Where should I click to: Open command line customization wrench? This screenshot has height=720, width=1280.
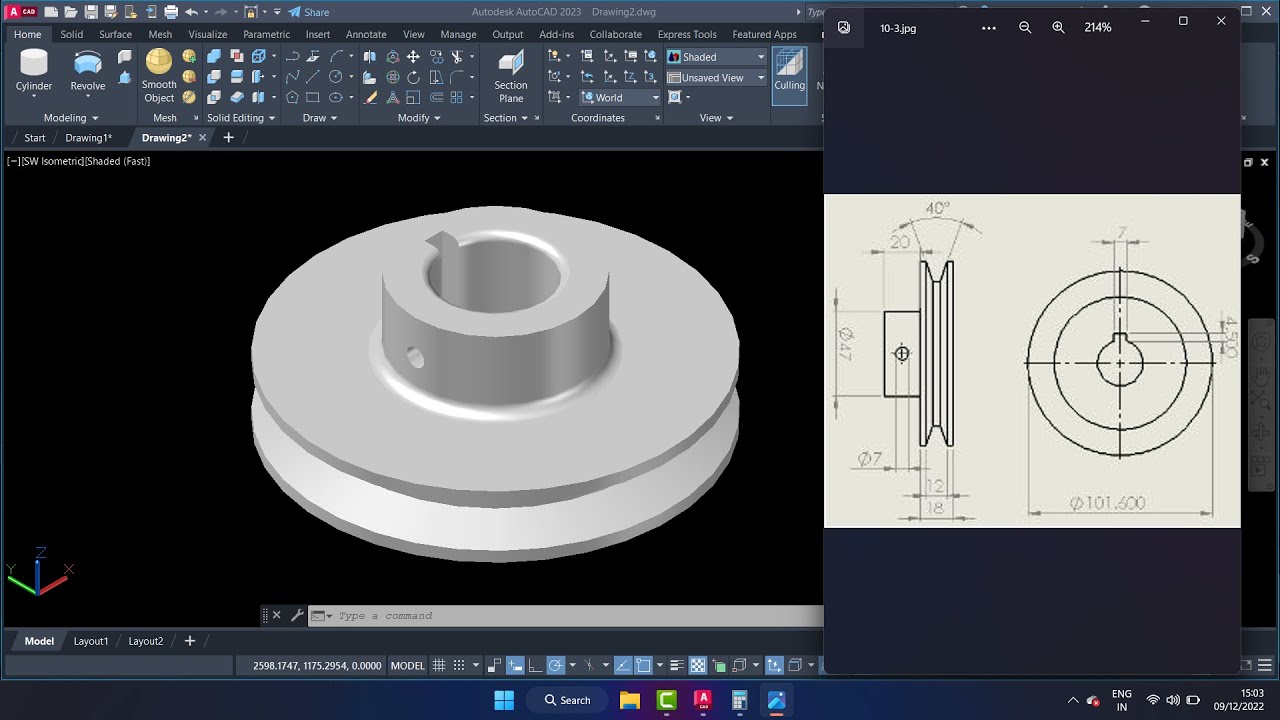tap(297, 615)
